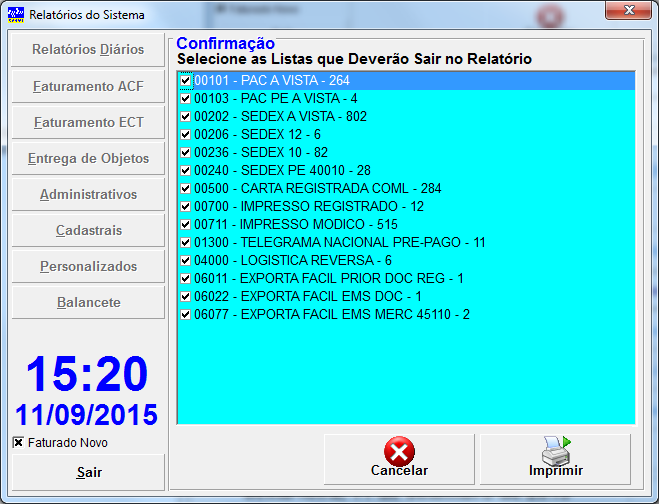
Task: Open Administrativos reports
Action: 88,195
